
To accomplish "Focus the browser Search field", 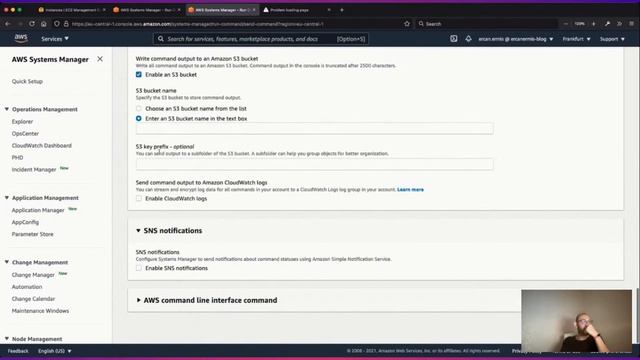I will 487,24.
